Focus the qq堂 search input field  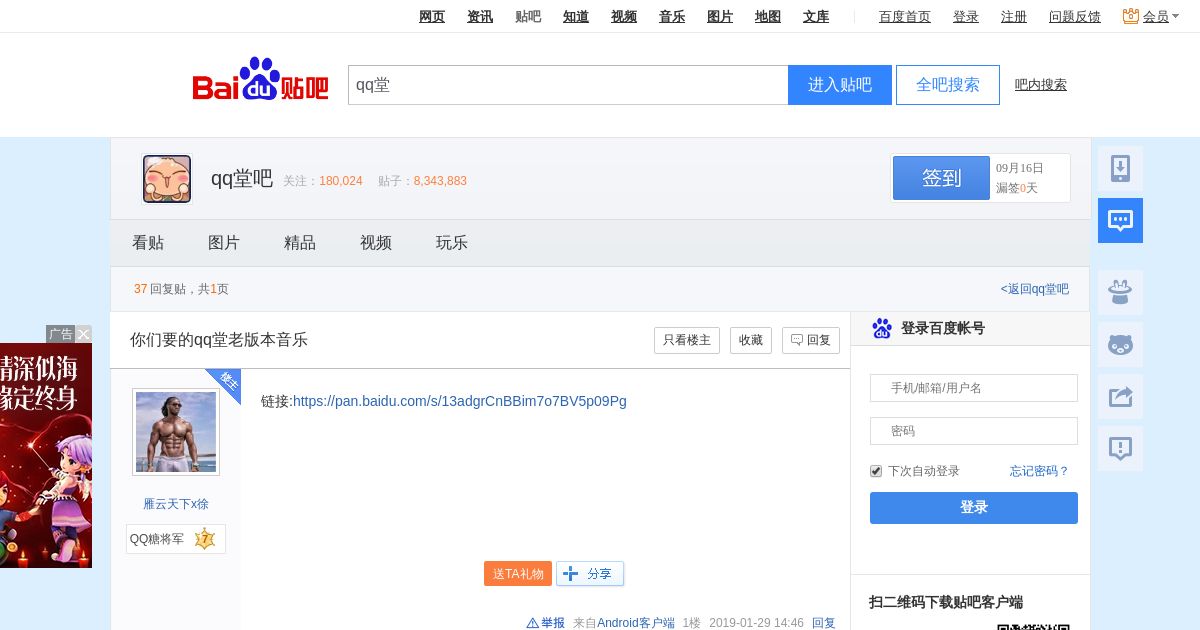[568, 85]
